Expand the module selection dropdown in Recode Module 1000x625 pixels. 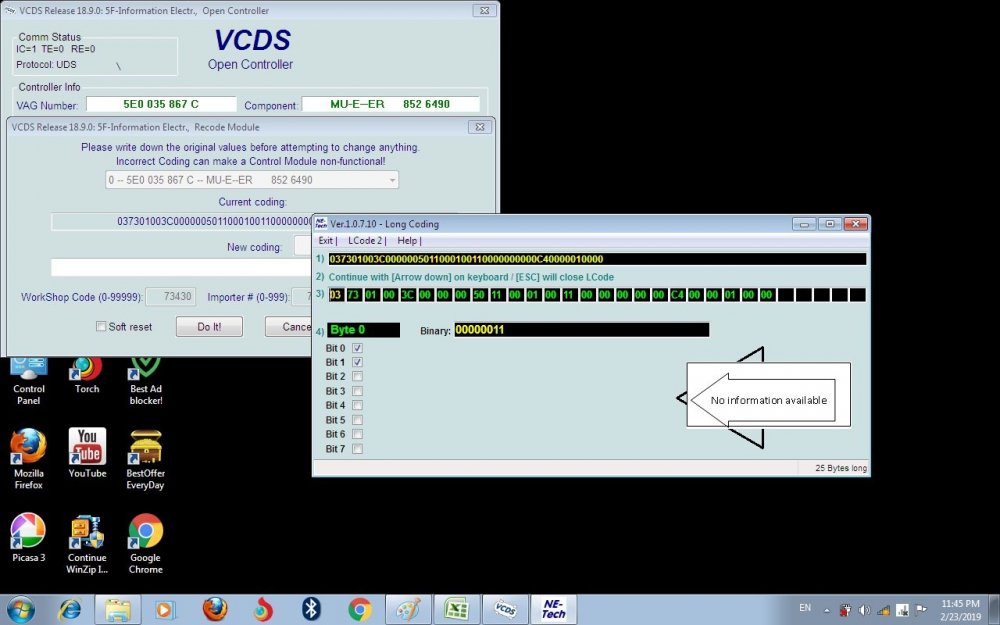(392, 180)
